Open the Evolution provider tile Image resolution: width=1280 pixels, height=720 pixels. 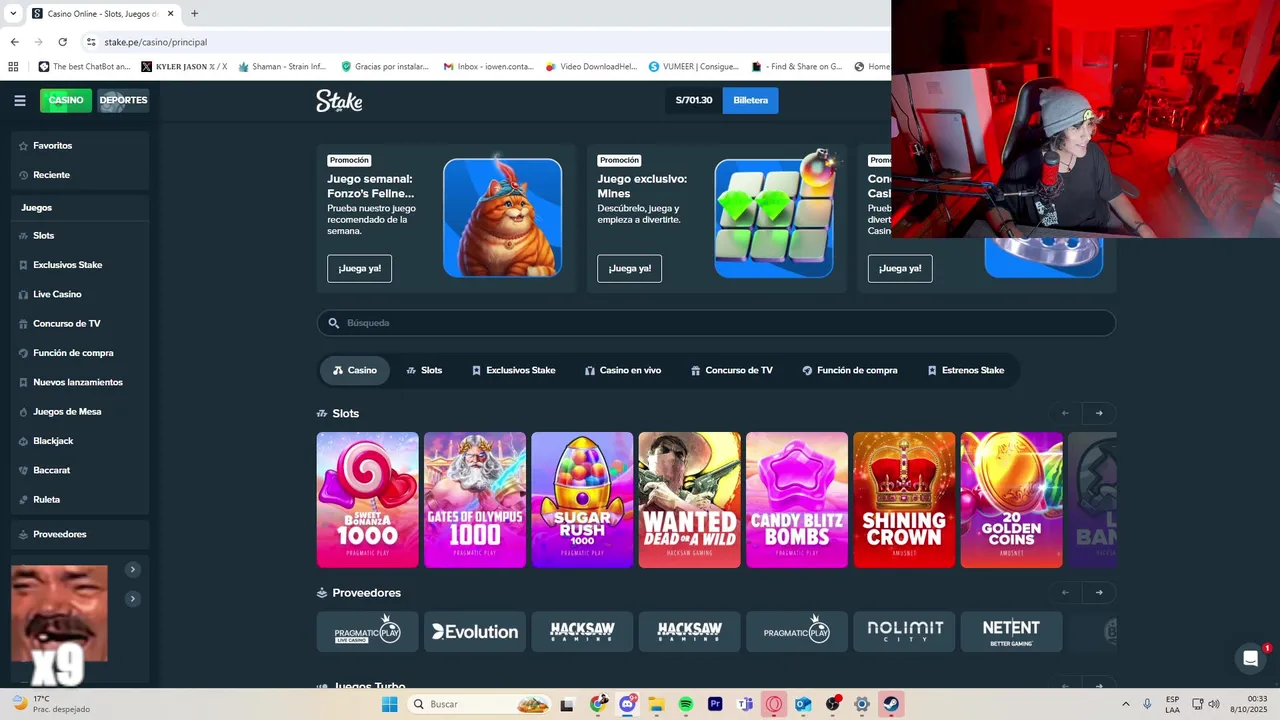475,632
